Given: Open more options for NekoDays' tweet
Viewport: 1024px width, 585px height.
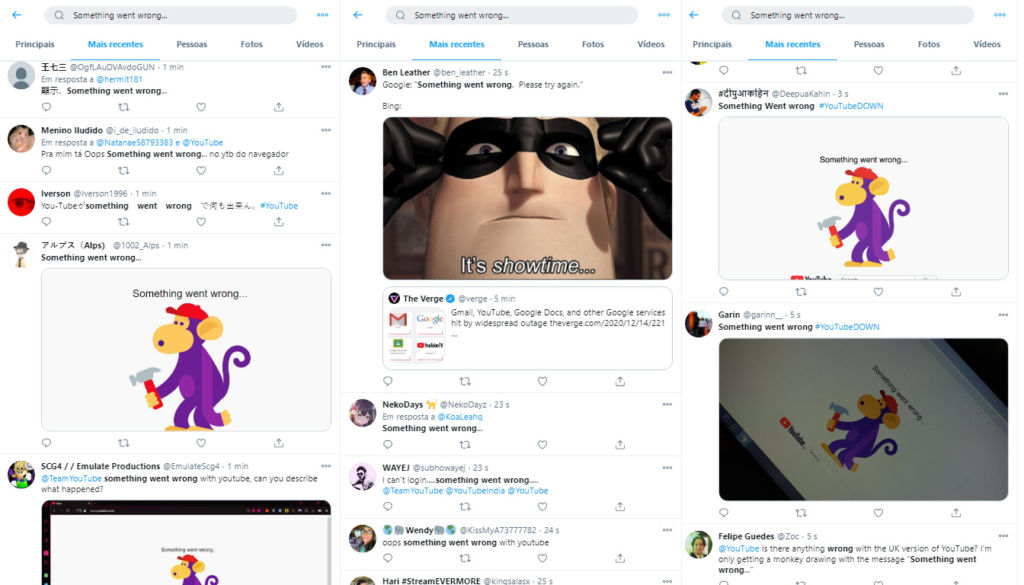Looking at the screenshot, I should pos(667,404).
